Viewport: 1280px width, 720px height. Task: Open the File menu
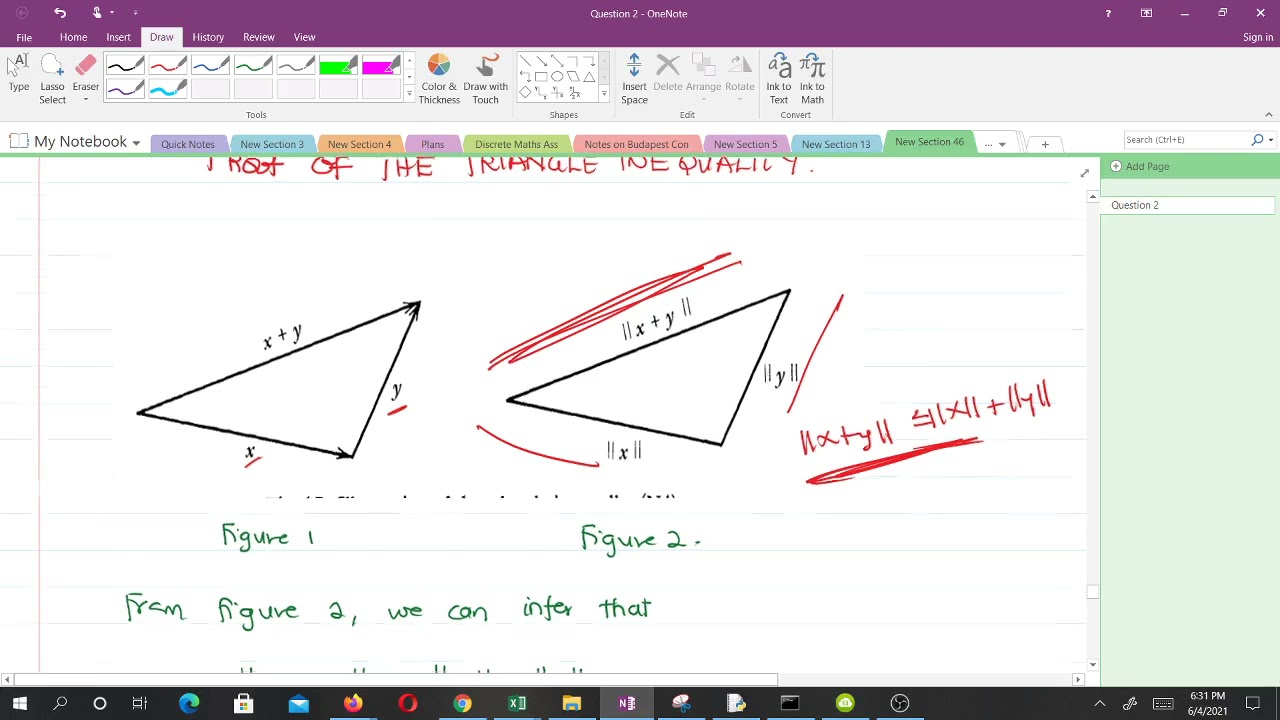click(24, 37)
